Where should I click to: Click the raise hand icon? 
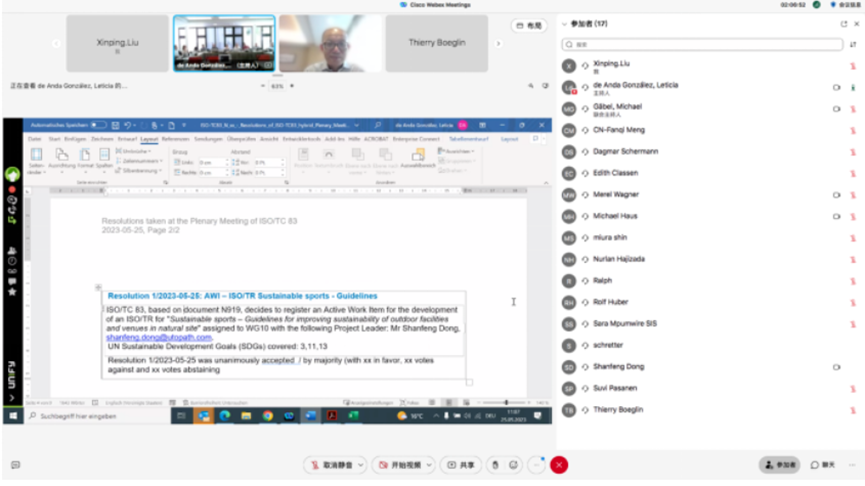(494, 465)
